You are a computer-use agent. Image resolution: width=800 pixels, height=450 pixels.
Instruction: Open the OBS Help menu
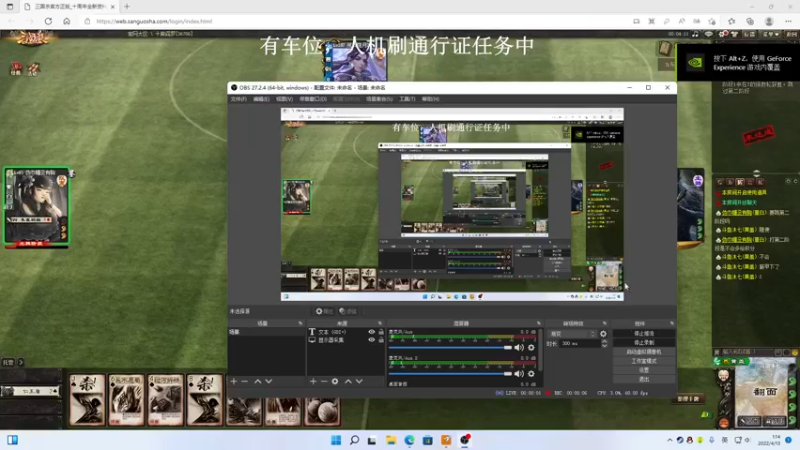point(430,99)
